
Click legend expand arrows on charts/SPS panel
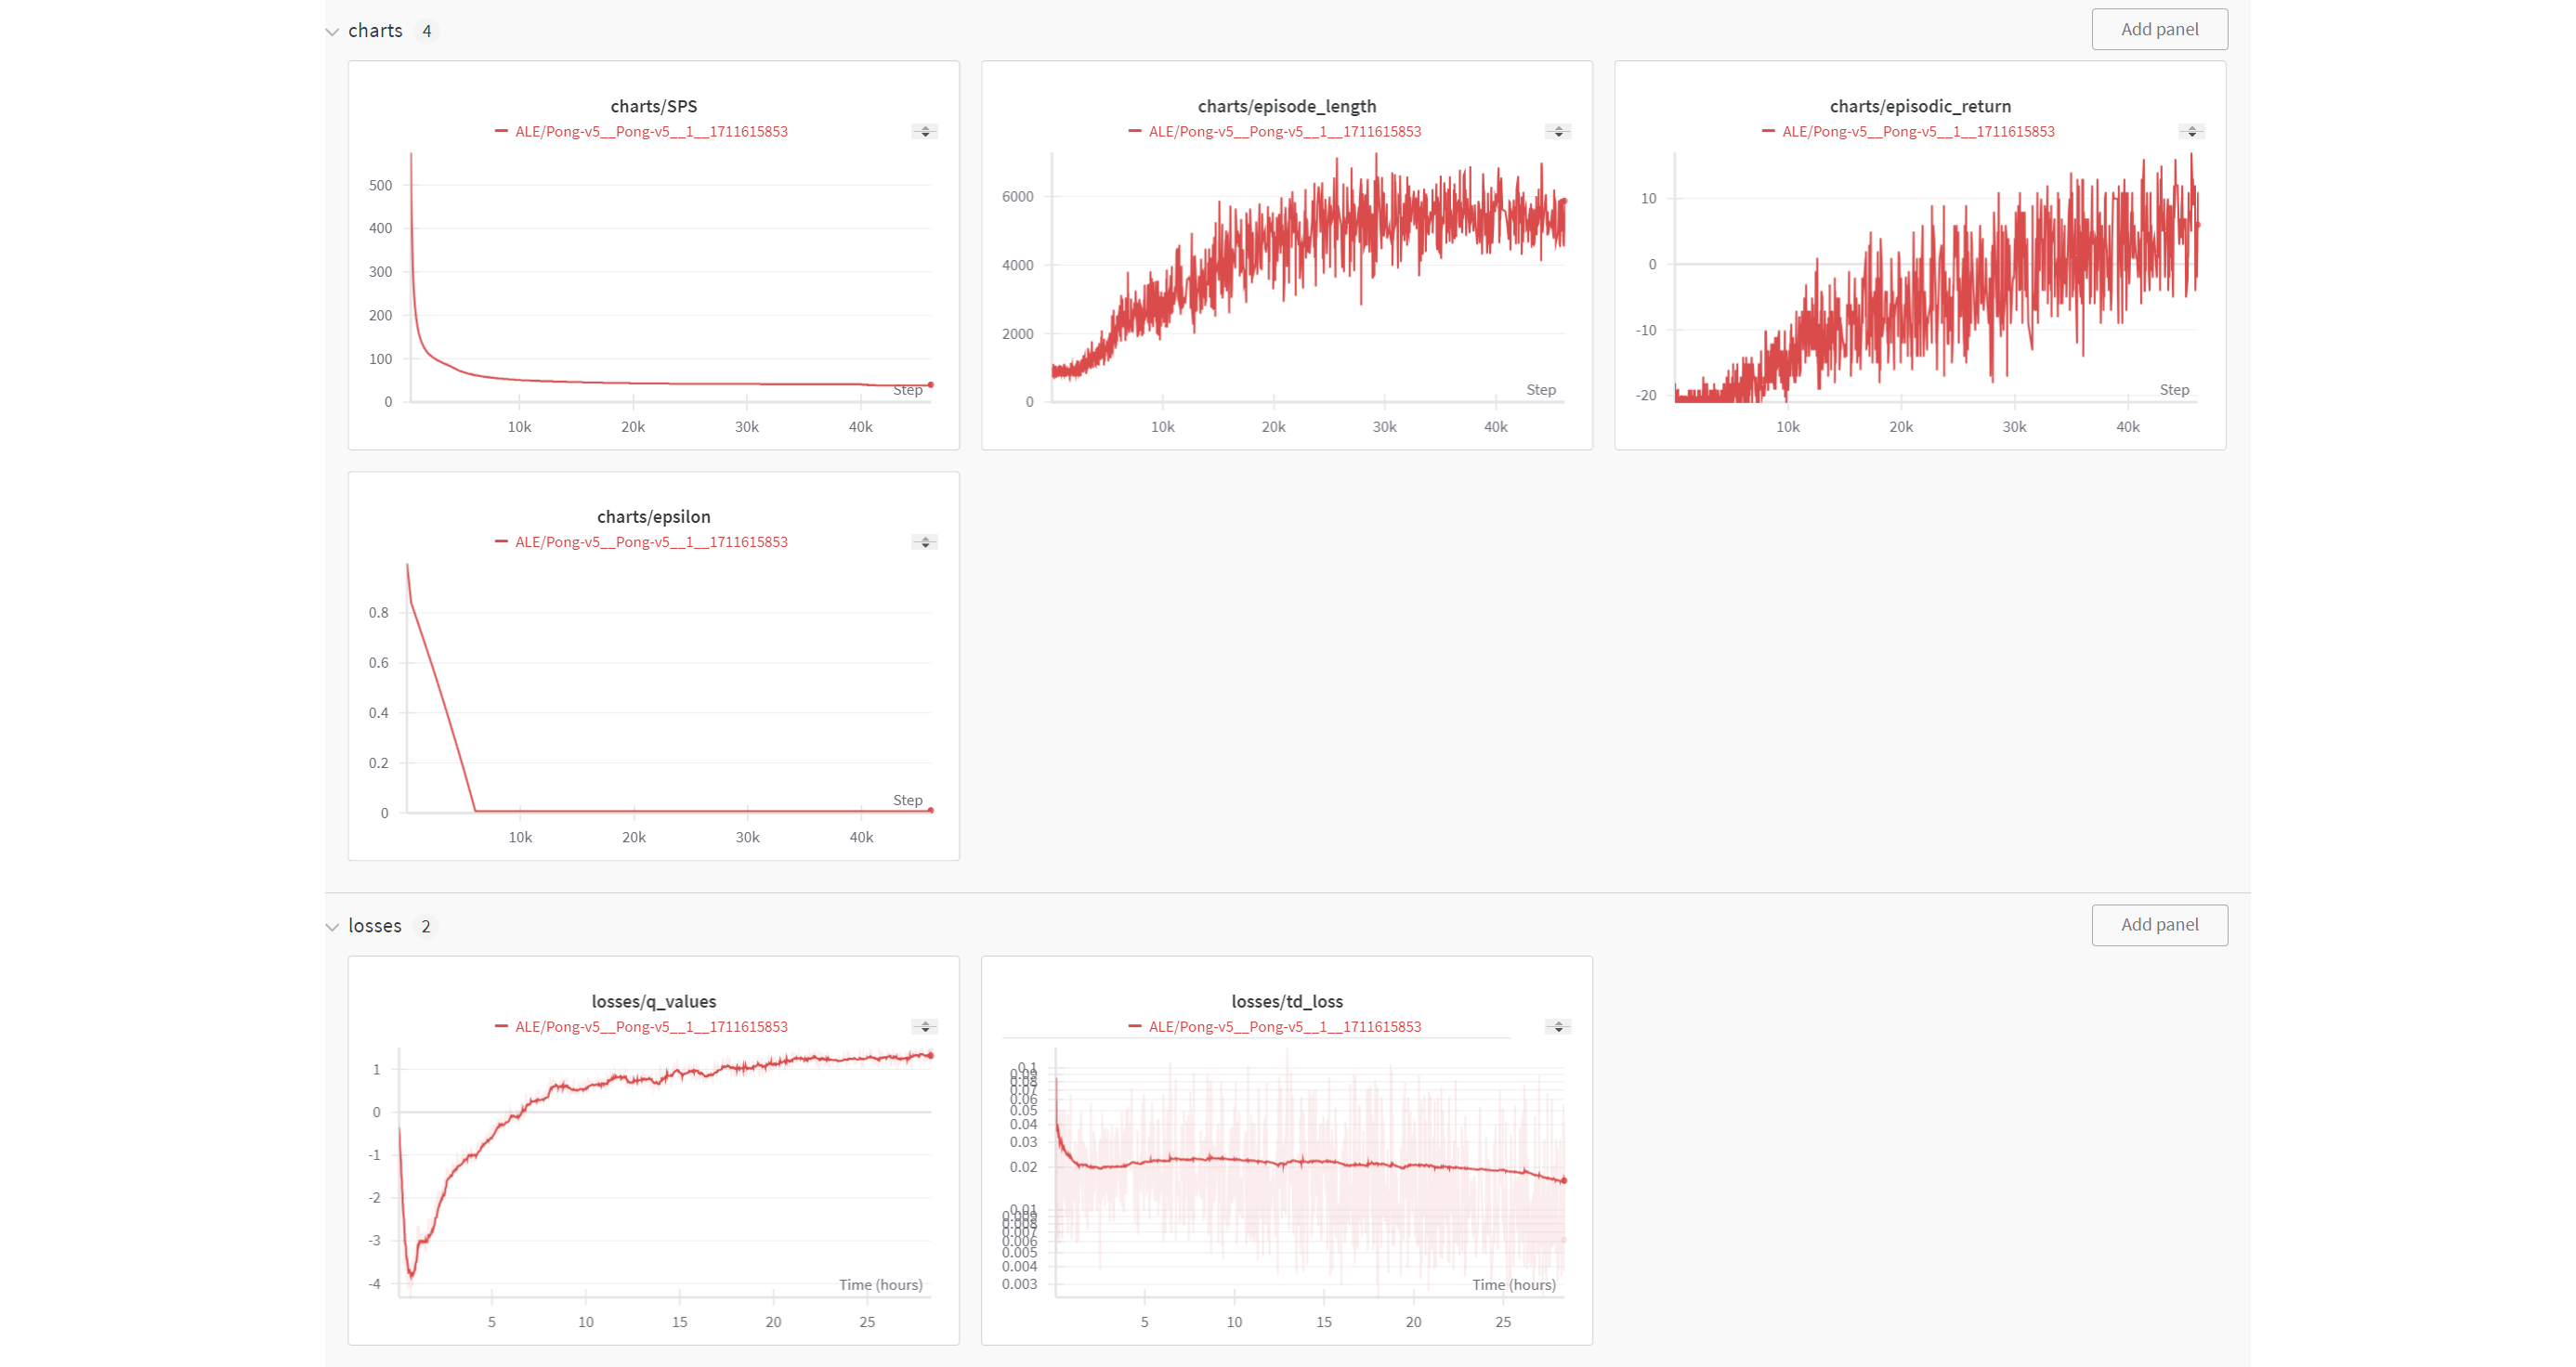[925, 132]
